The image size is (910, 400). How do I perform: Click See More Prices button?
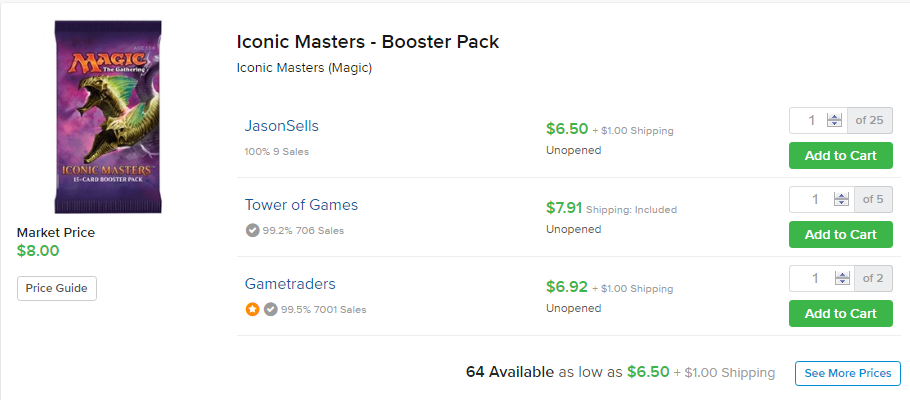tap(848, 373)
